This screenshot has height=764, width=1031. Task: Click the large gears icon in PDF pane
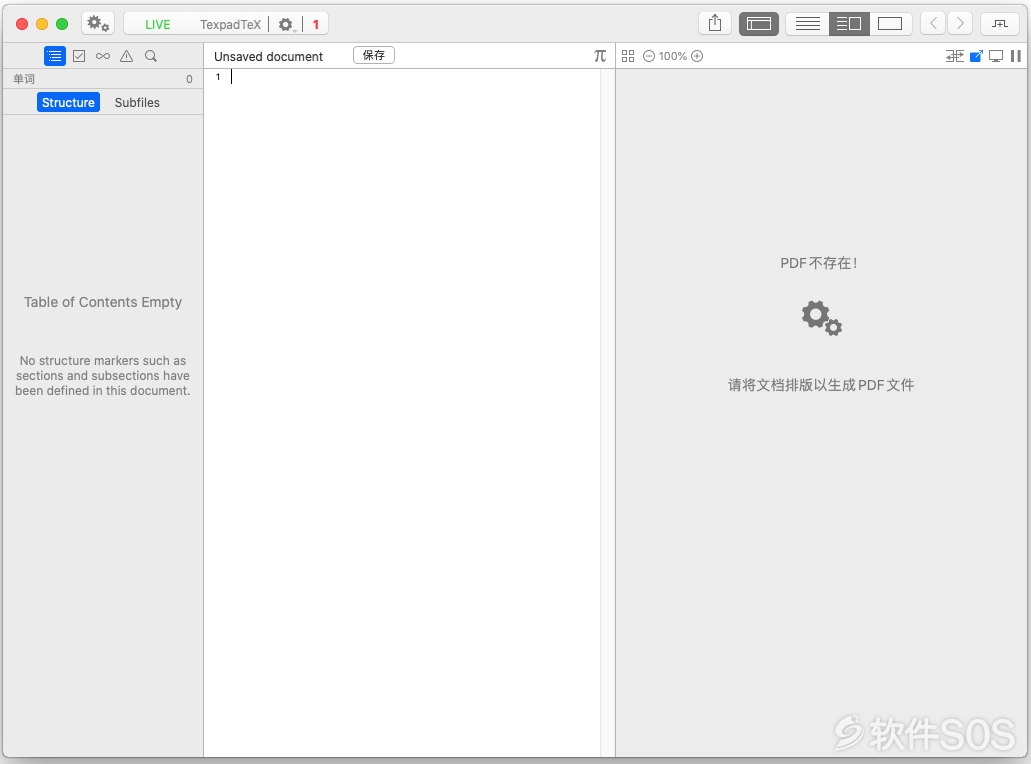coord(821,318)
